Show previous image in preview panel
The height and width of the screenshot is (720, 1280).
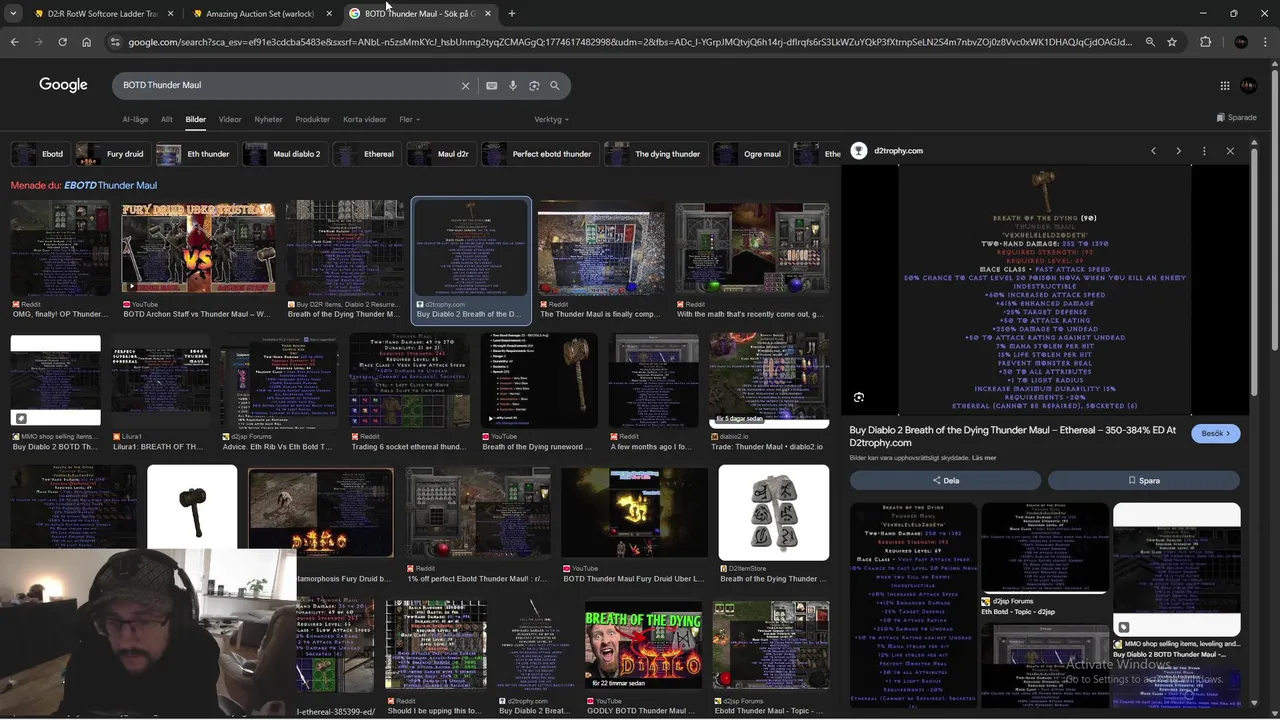(1153, 151)
